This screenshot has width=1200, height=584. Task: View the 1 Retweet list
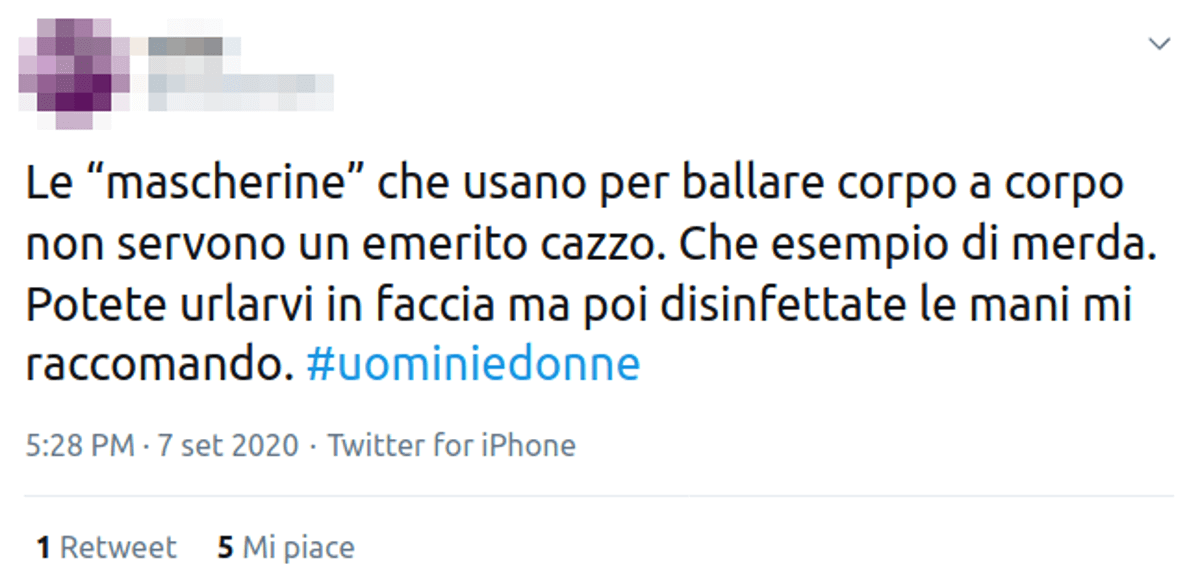pos(106,548)
